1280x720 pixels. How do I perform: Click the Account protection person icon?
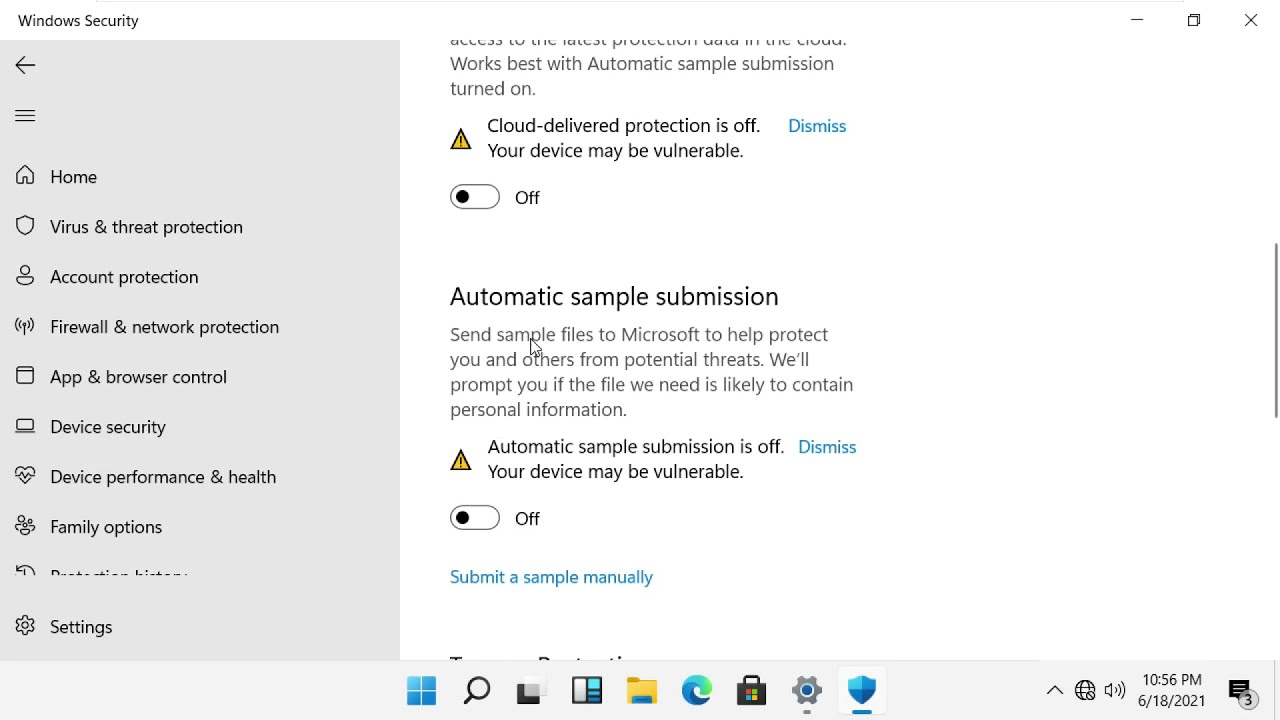point(25,276)
